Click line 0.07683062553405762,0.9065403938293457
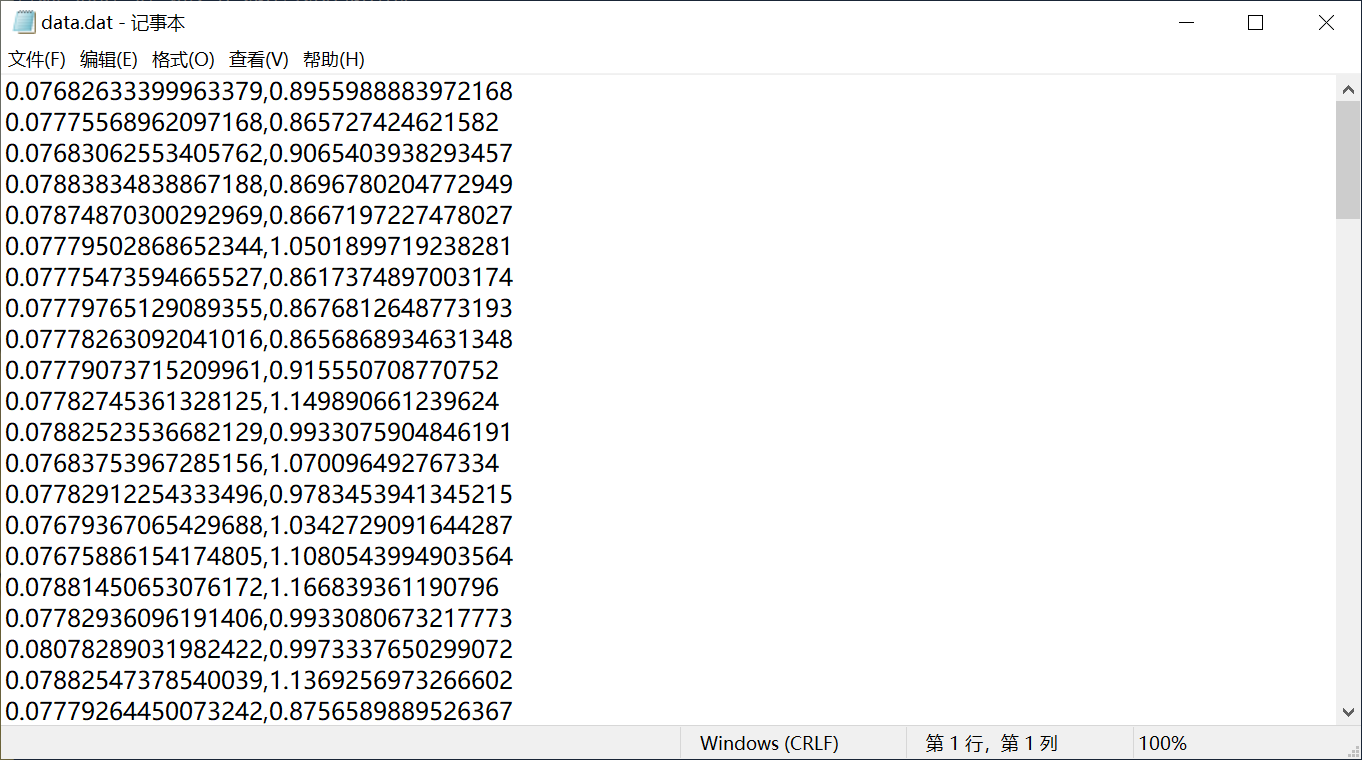The image size is (1362, 760). [259, 154]
